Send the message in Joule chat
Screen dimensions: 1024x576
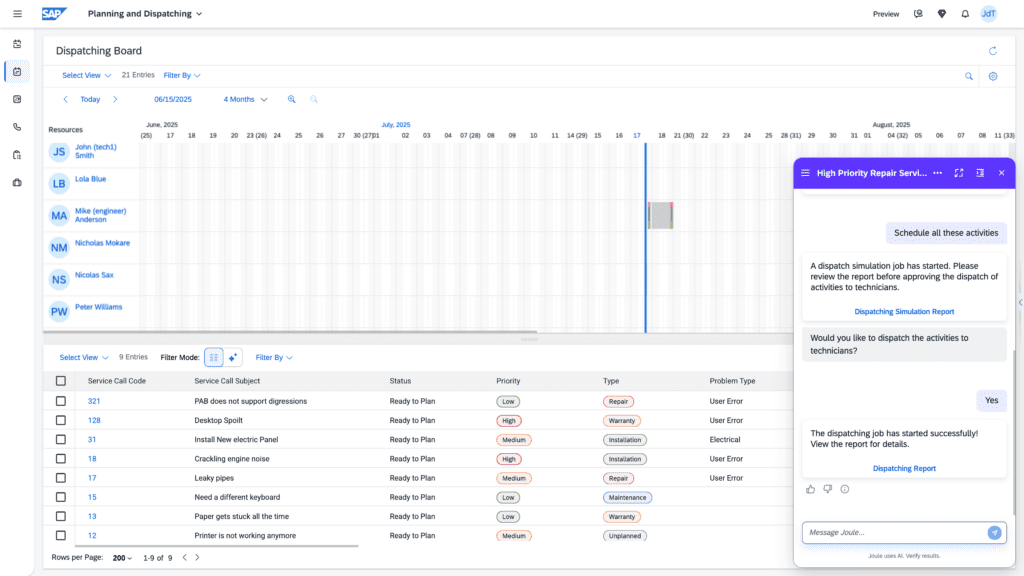point(994,533)
